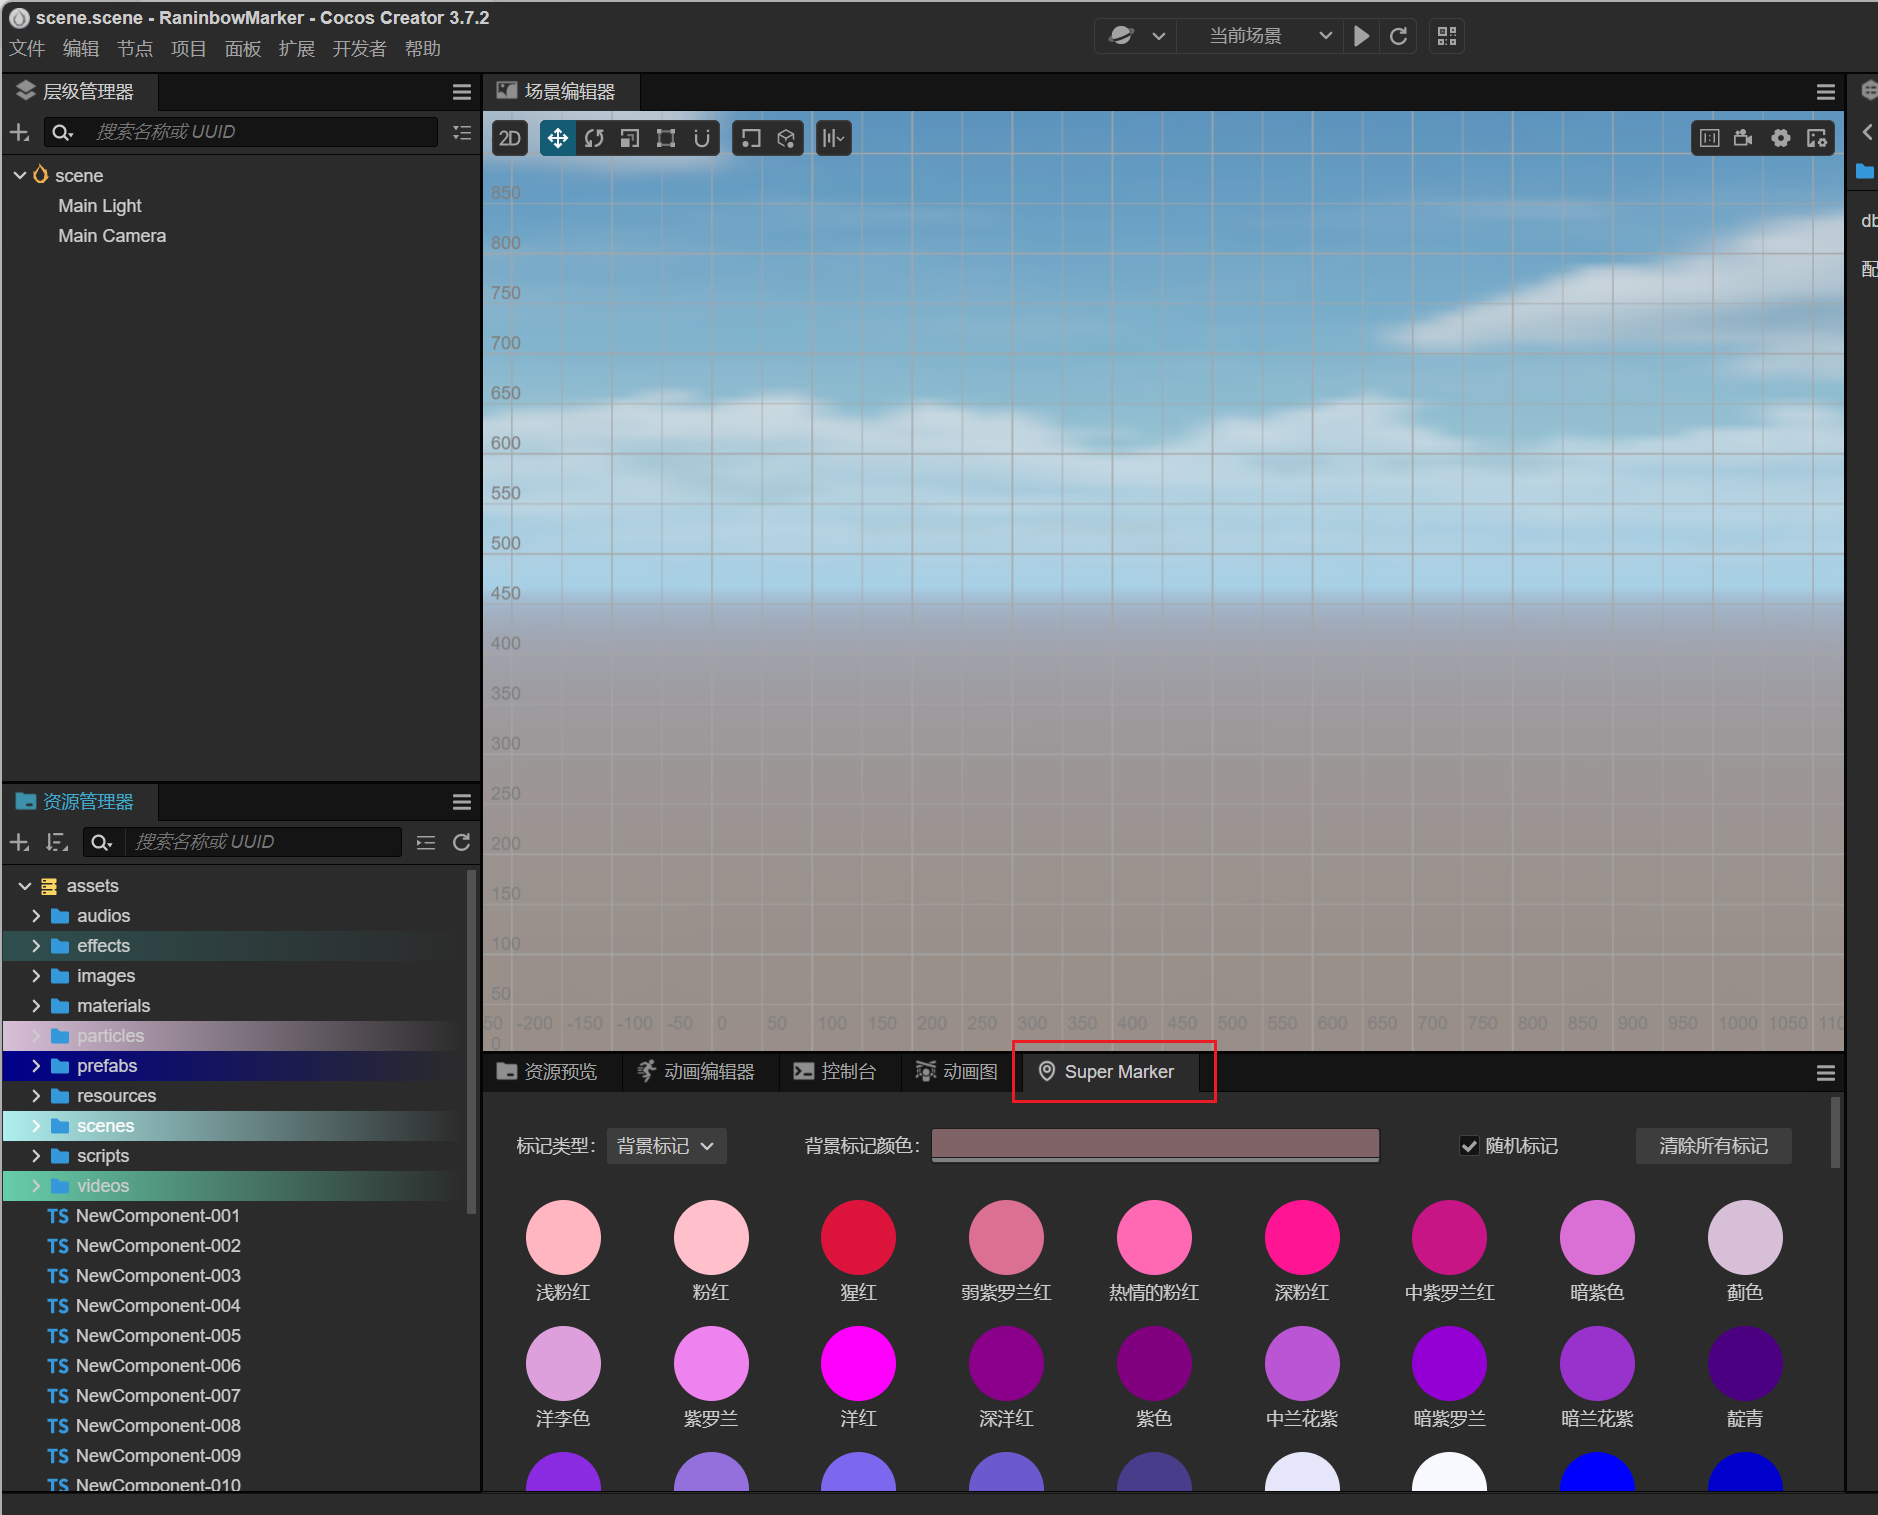Pick the 猩红 color swatch
Viewport: 1878px width, 1515px height.
coord(858,1238)
